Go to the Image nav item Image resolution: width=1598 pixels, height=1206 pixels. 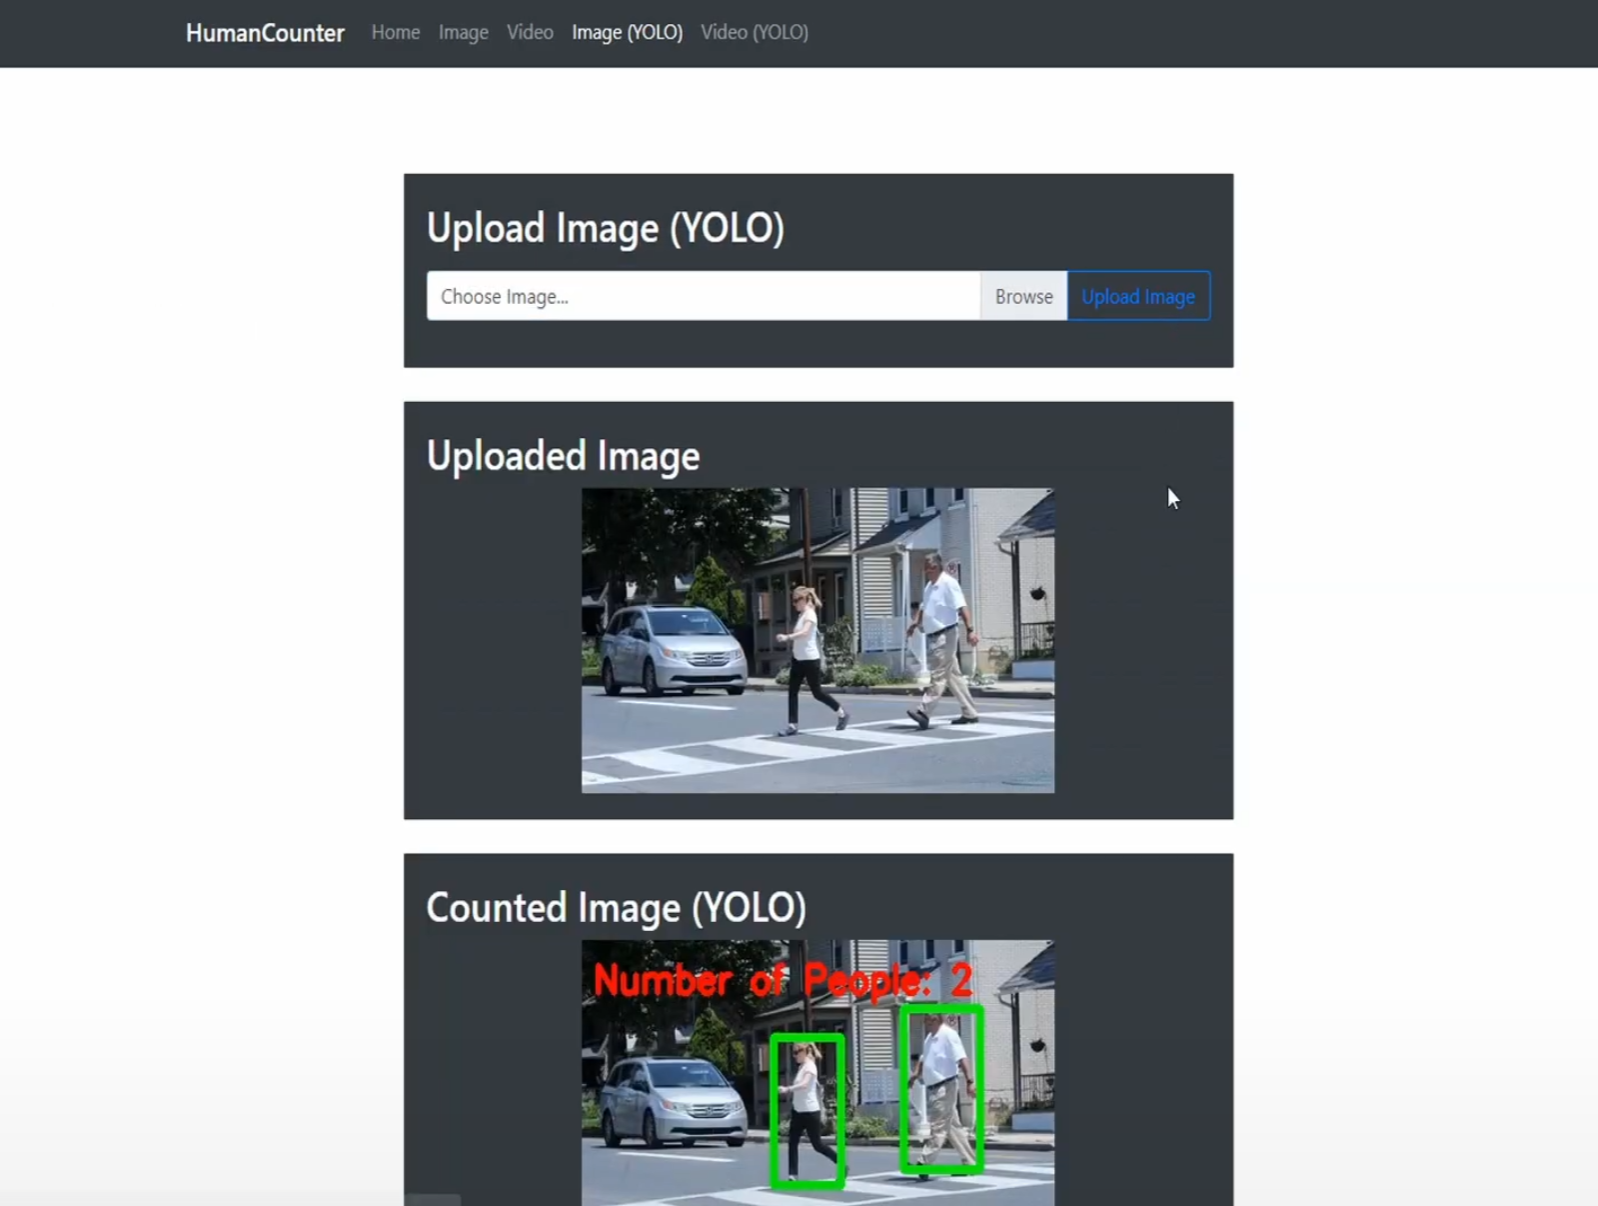click(463, 32)
